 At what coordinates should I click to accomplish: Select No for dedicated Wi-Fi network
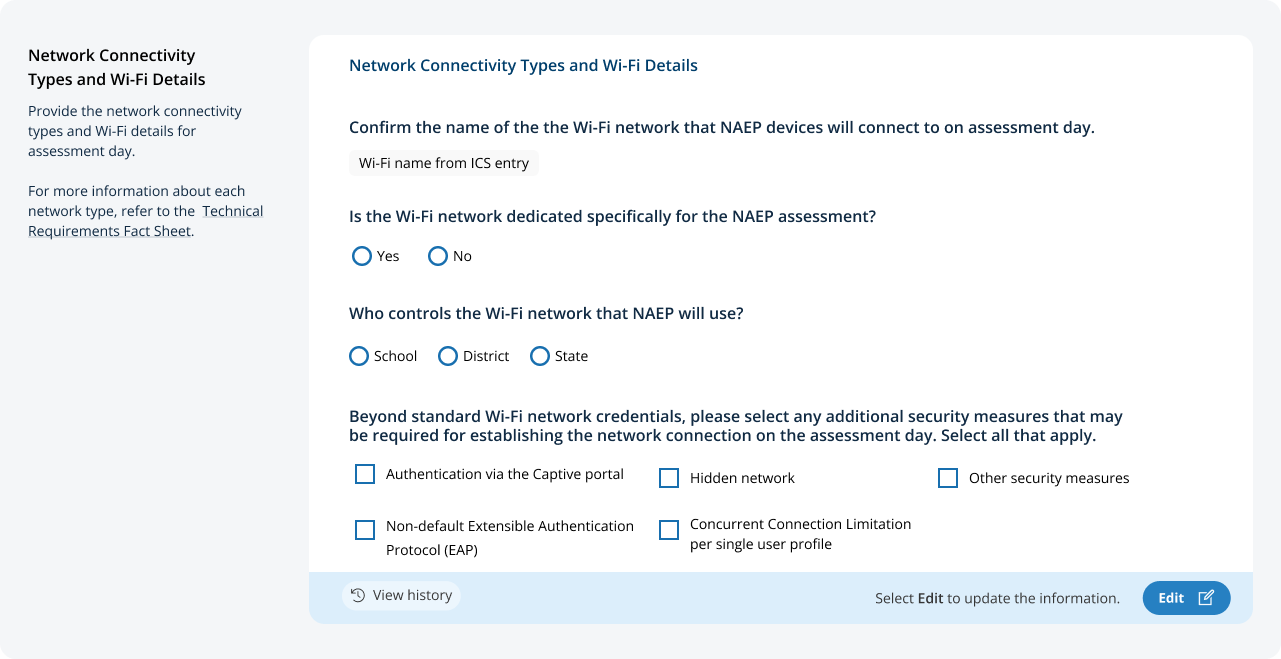438,257
